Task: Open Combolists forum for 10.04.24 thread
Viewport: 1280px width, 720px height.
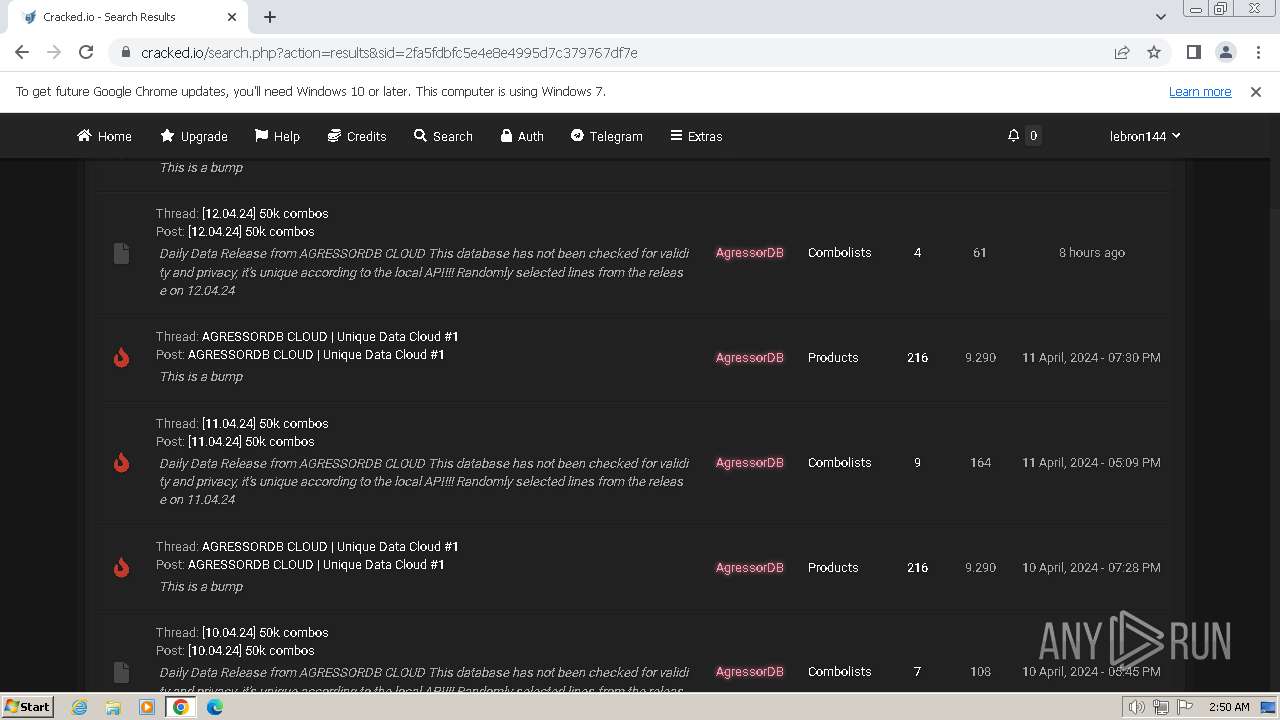Action: [839, 672]
